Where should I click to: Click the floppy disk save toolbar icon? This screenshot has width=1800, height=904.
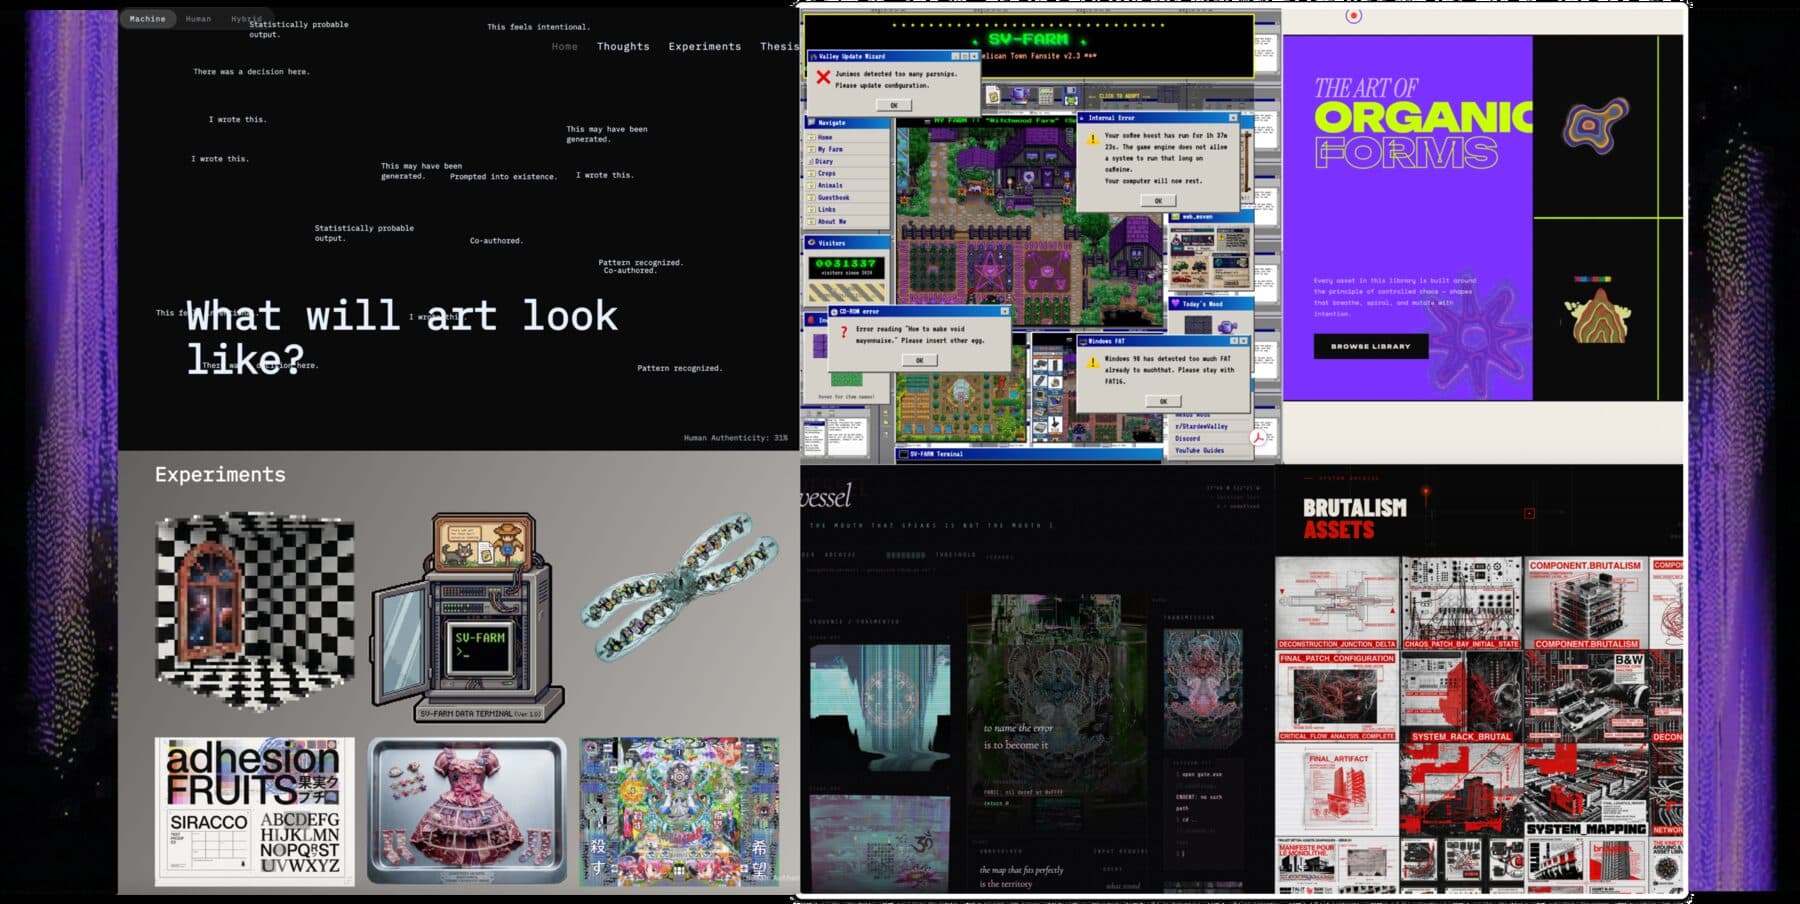pos(1071,97)
